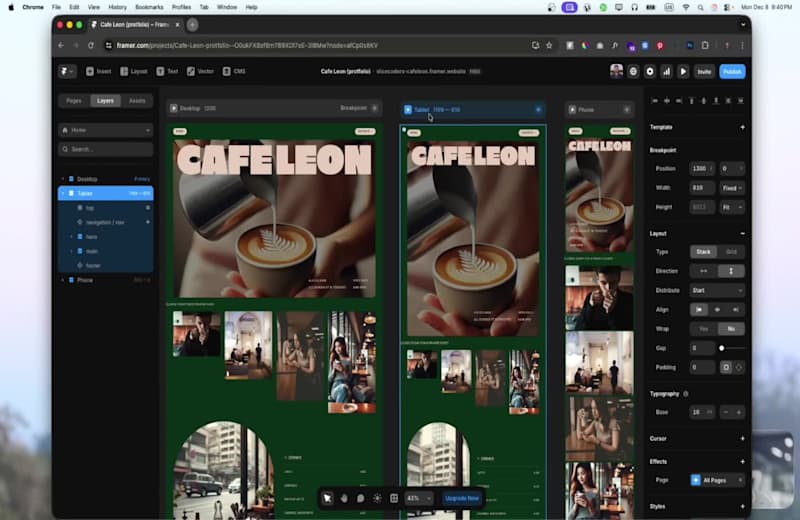Add breakpoint with Desktop plus icon
The width and height of the screenshot is (800, 520).
pyautogui.click(x=375, y=108)
